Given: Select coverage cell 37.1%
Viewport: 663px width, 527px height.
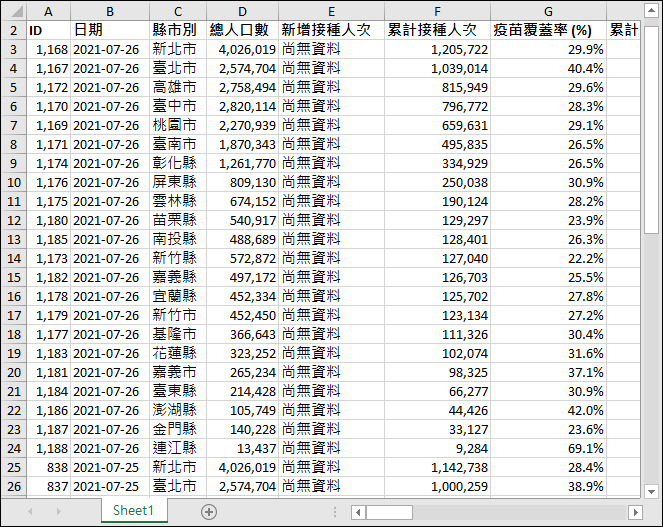Looking at the screenshot, I should [x=548, y=372].
